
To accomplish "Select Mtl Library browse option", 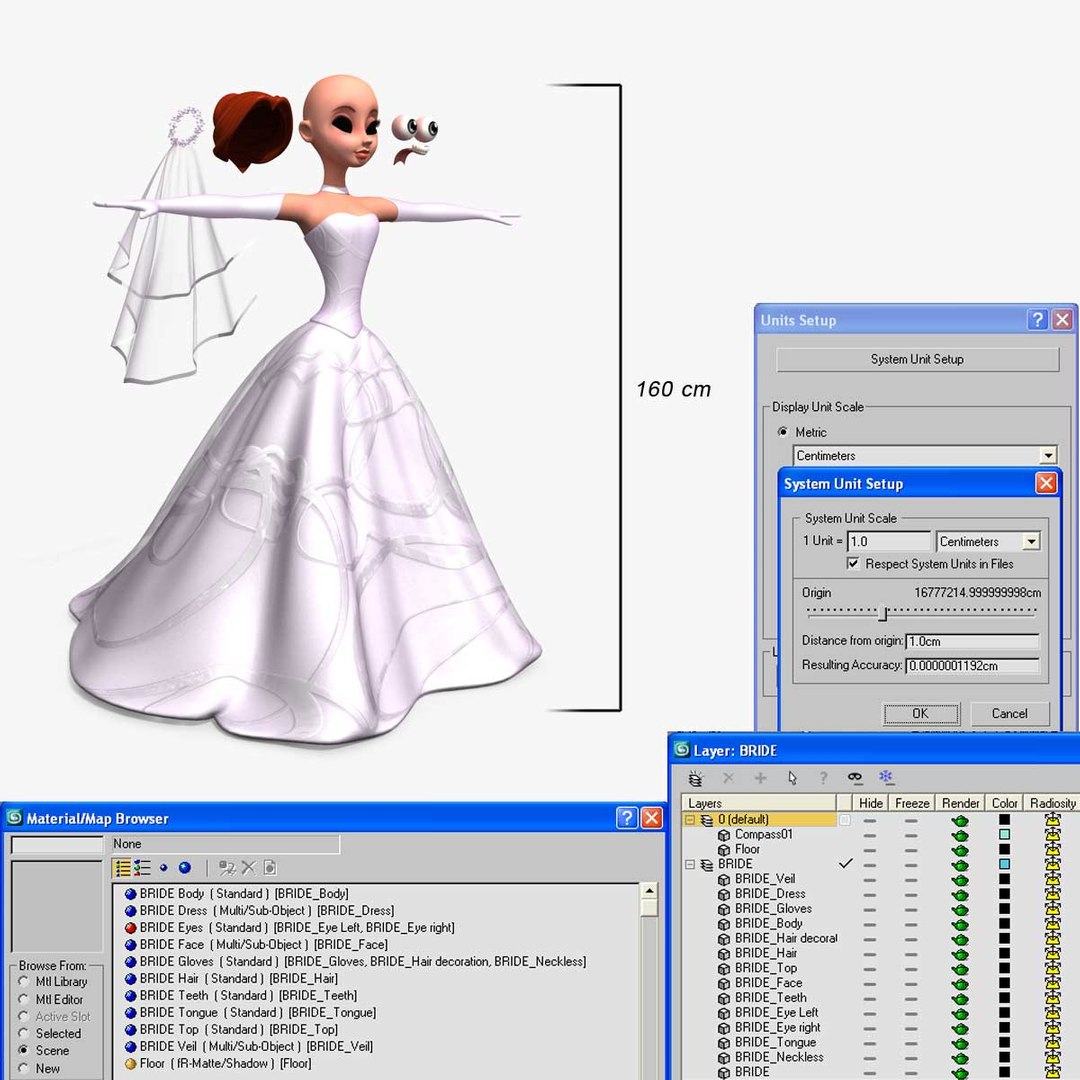I will (x=25, y=982).
